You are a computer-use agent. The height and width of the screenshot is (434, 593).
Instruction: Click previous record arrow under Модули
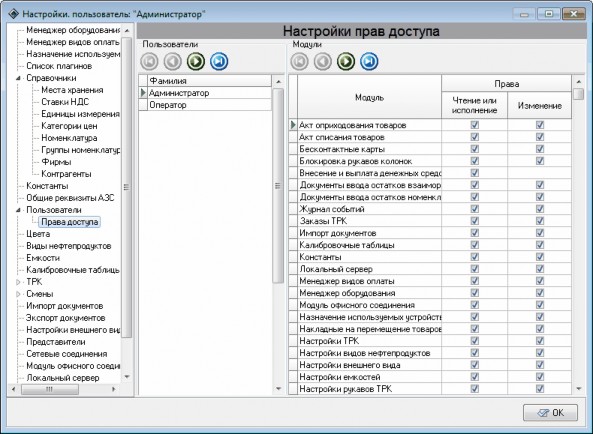(323, 61)
